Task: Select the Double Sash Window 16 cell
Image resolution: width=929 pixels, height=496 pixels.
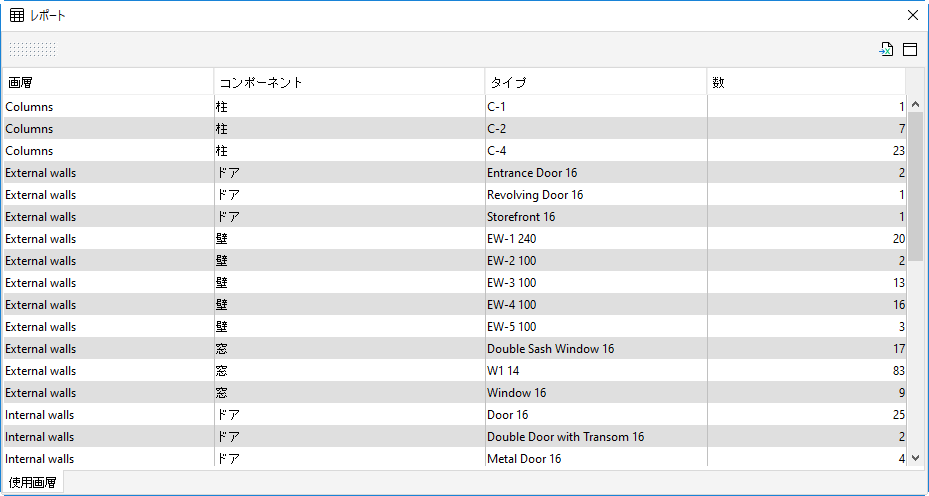Action: point(596,348)
